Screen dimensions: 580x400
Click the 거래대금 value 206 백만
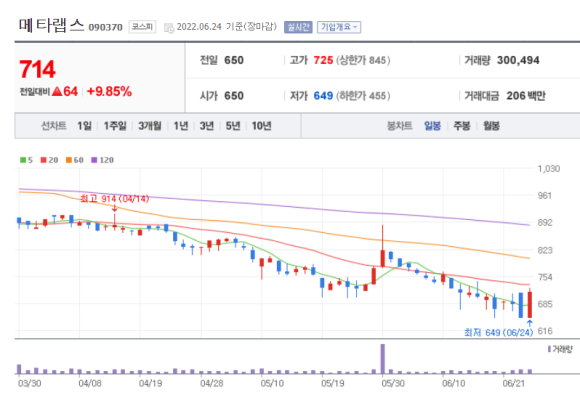[526, 95]
